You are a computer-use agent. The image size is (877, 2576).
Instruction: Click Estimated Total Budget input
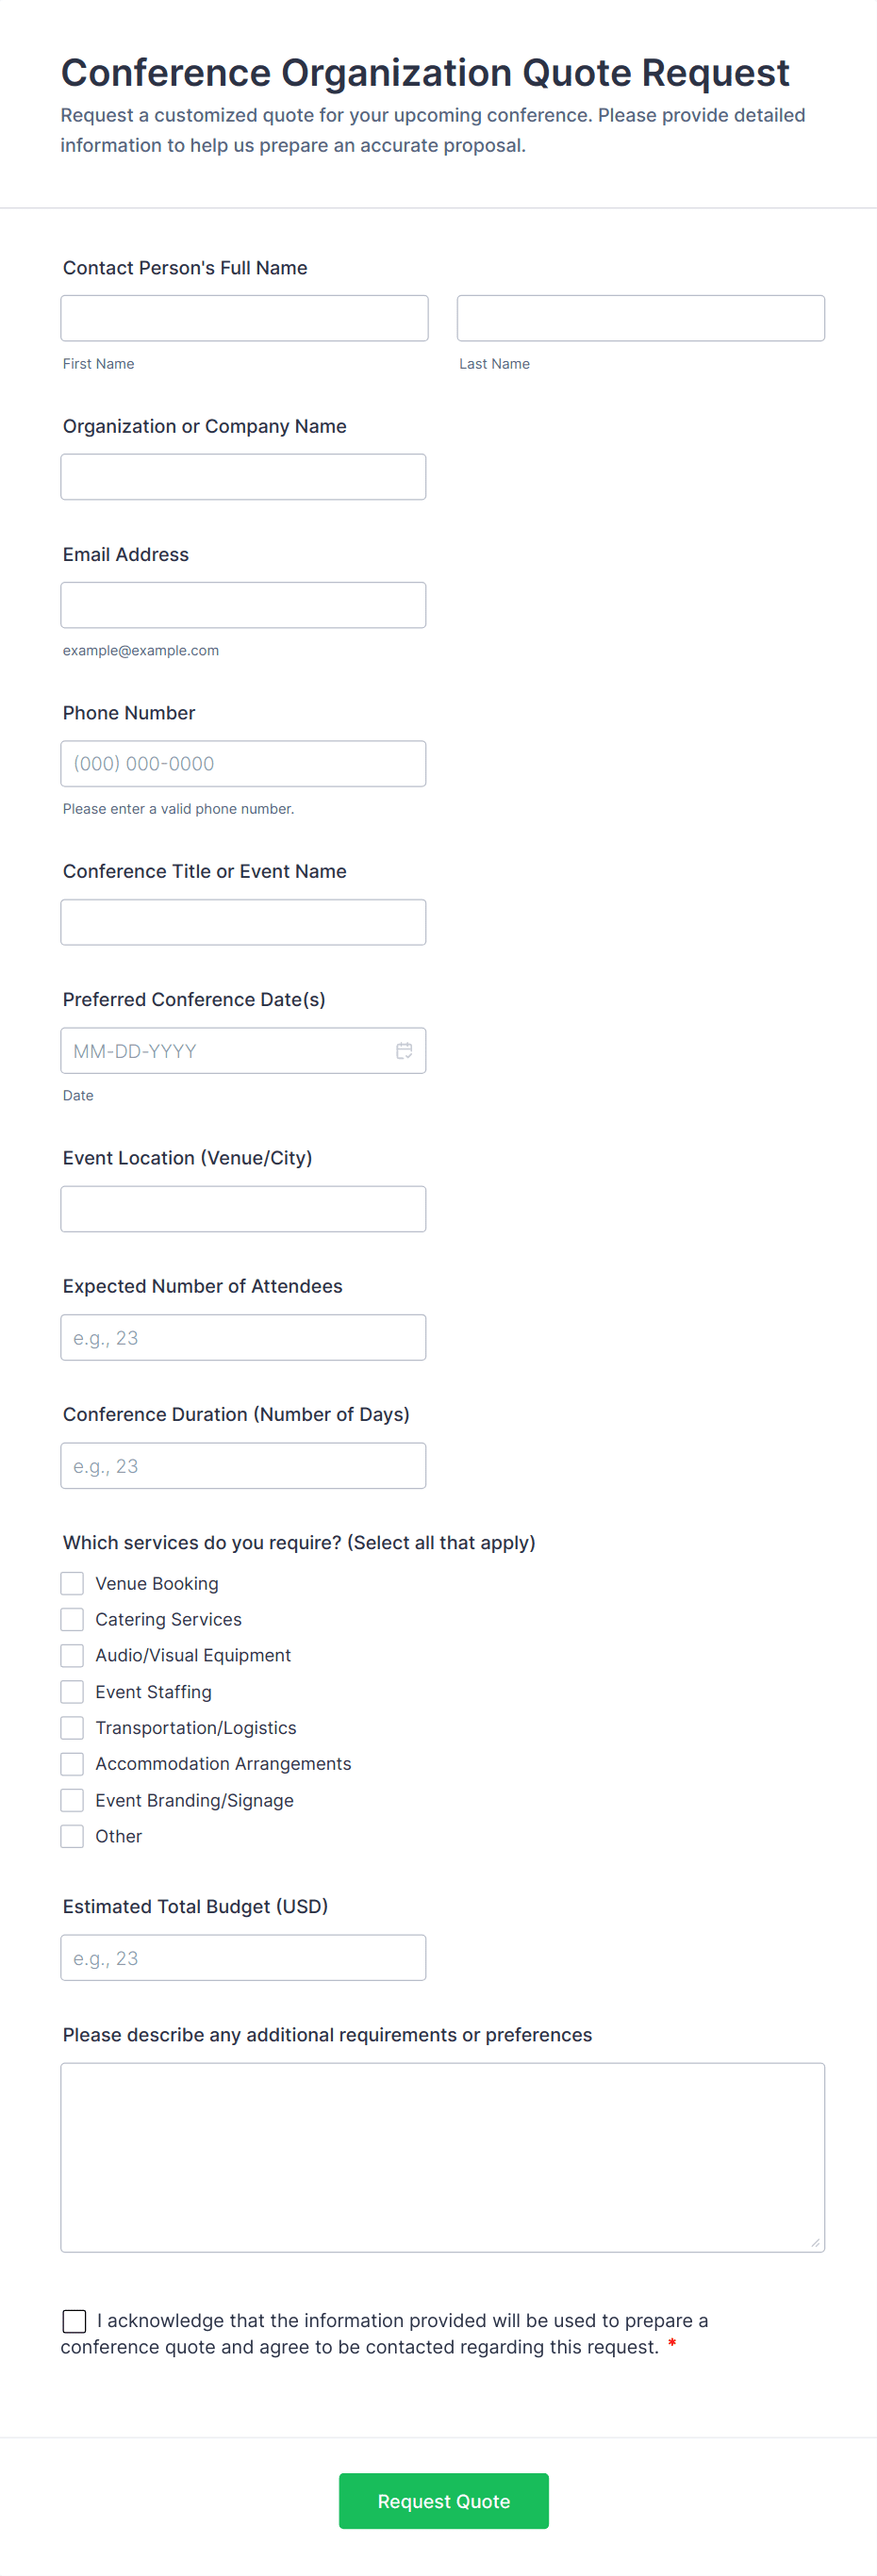243,1957
